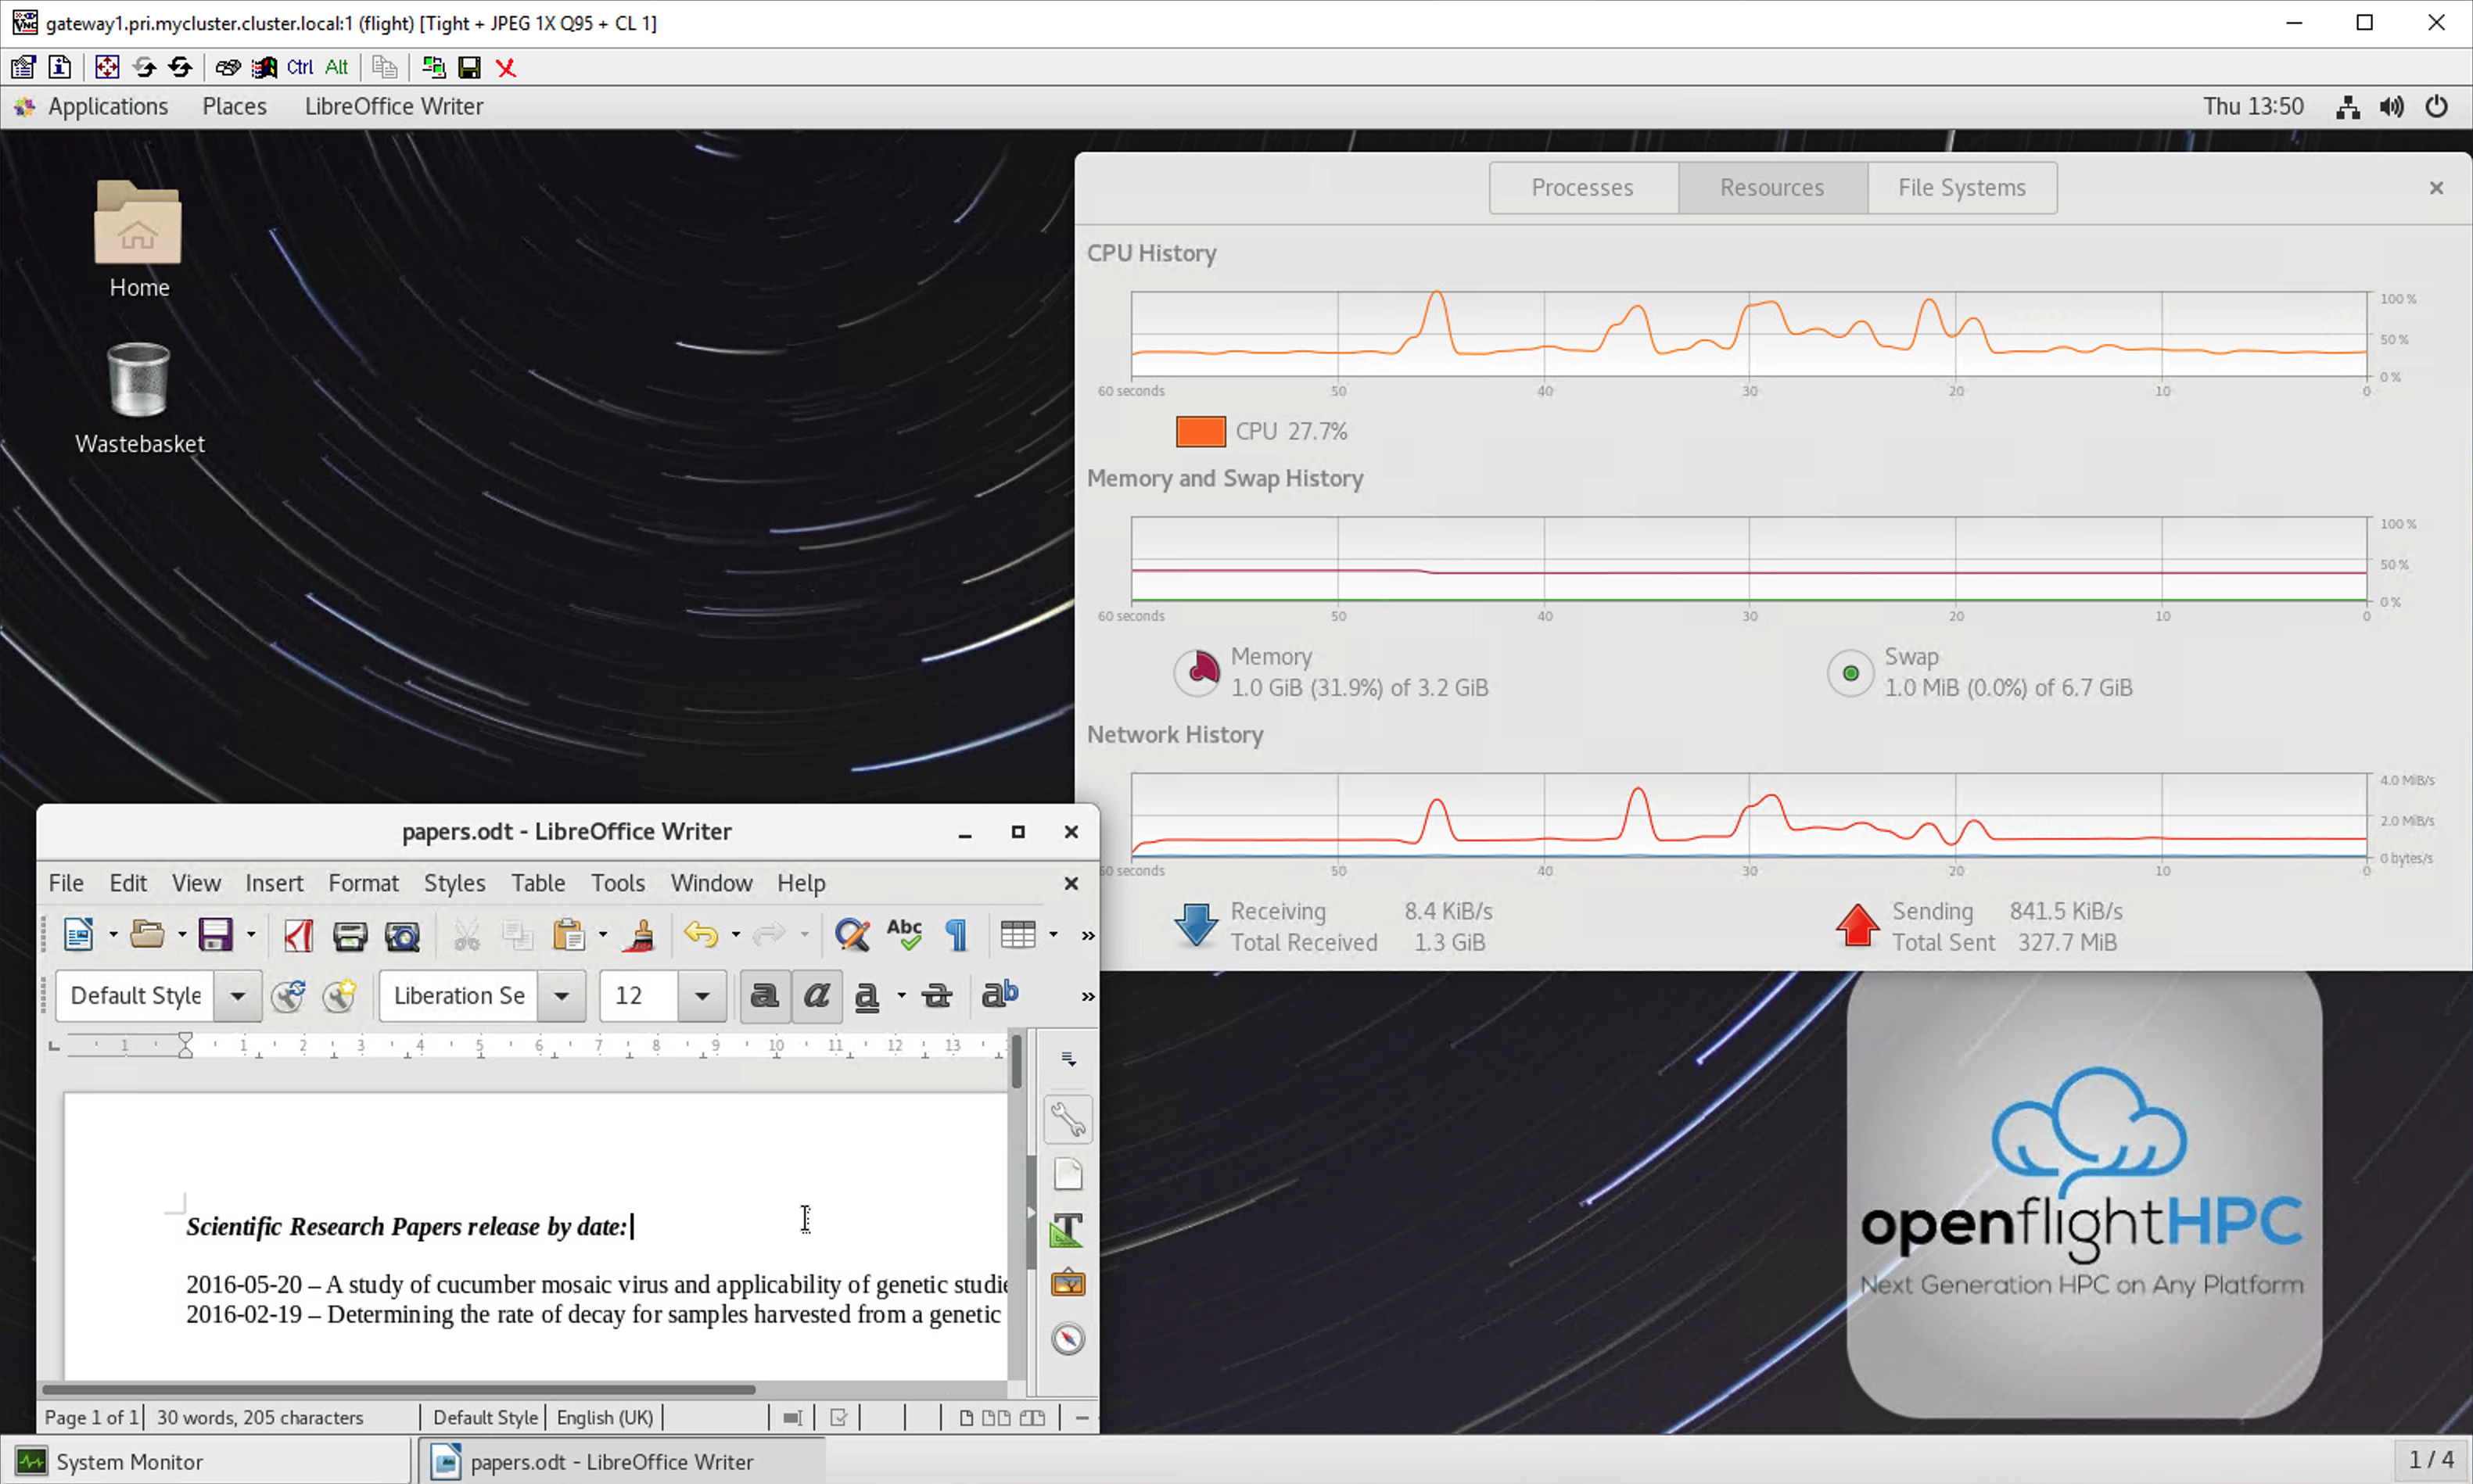The width and height of the screenshot is (2473, 1484).
Task: Toggle bold formatting
Action: tap(764, 996)
